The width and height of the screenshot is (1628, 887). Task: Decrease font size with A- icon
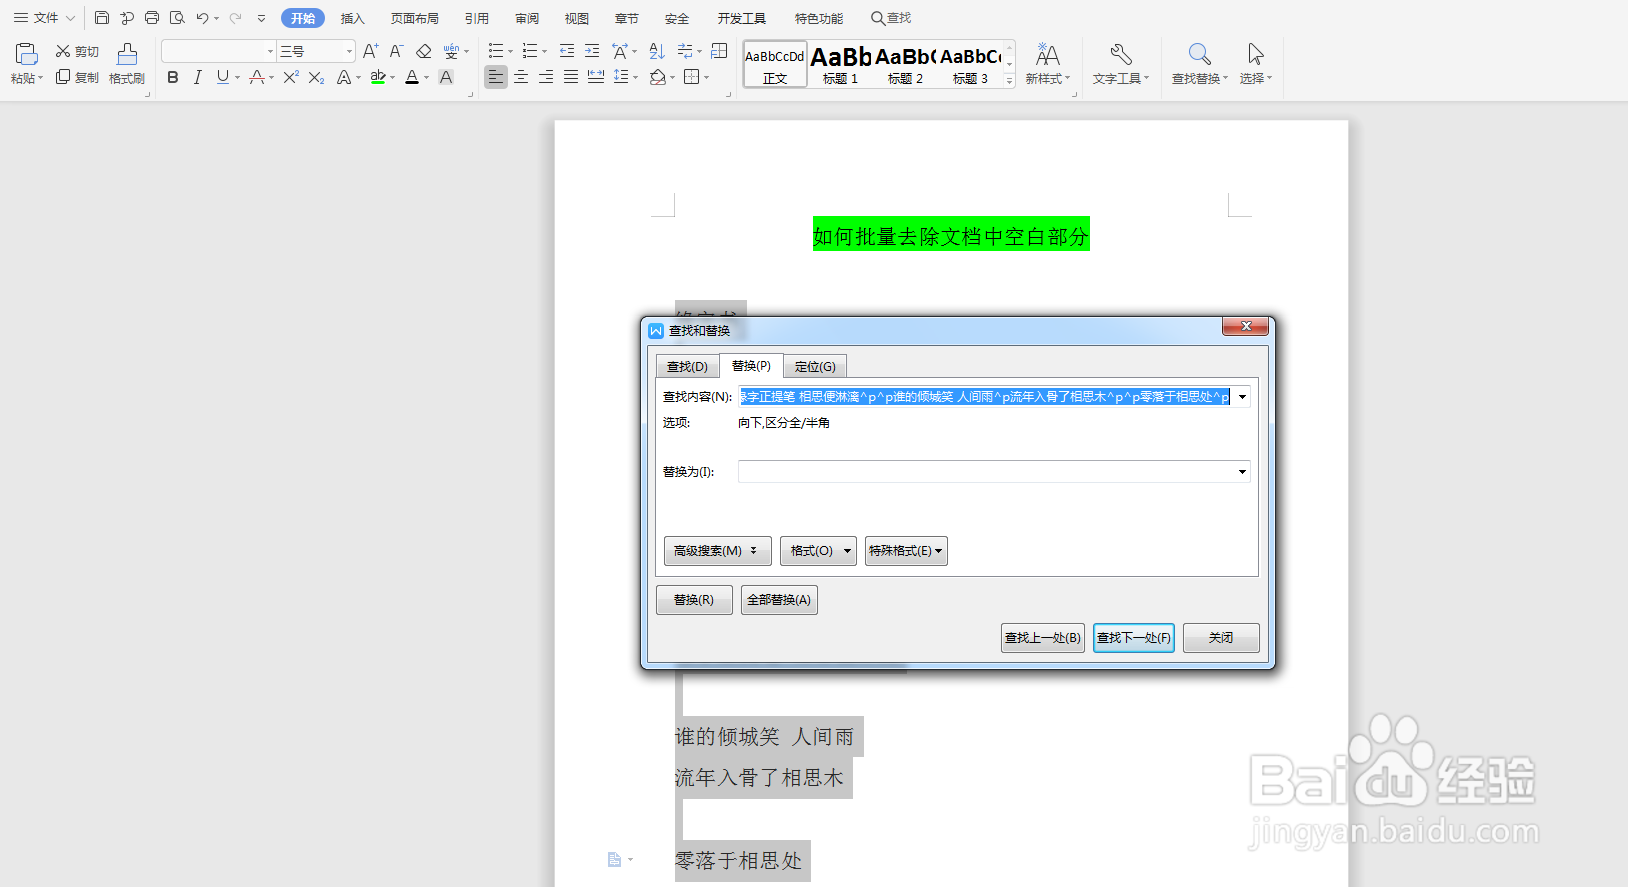pos(396,51)
